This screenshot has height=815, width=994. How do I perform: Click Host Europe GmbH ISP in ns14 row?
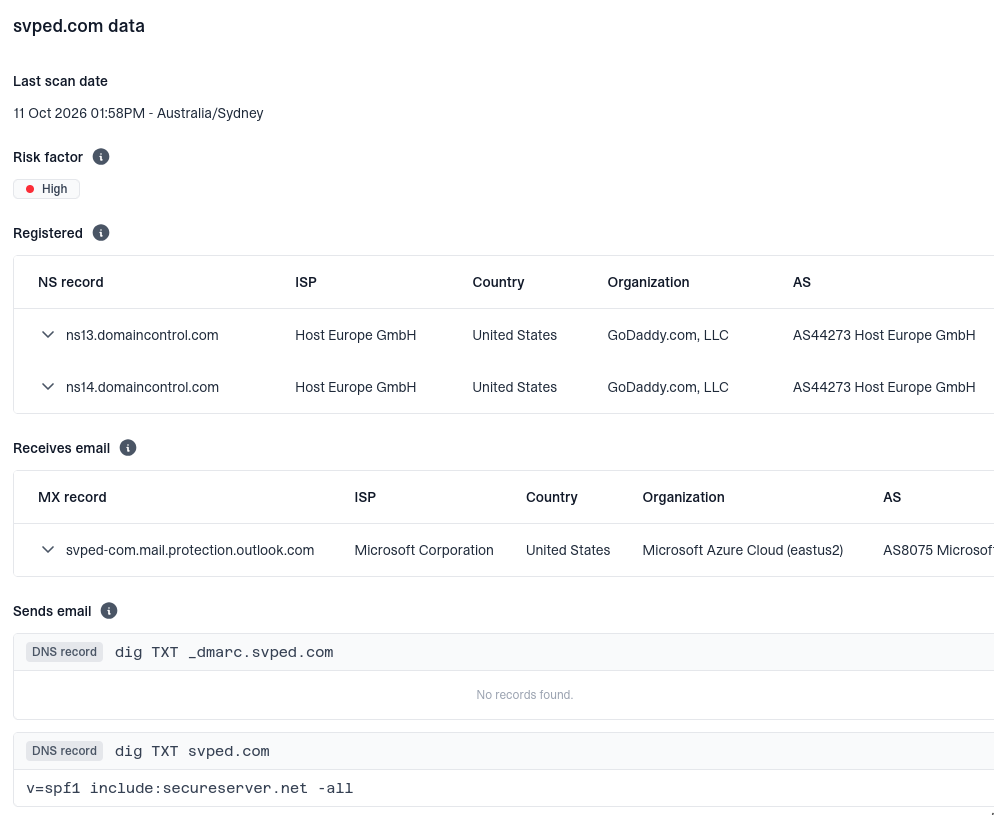pyautogui.click(x=356, y=387)
